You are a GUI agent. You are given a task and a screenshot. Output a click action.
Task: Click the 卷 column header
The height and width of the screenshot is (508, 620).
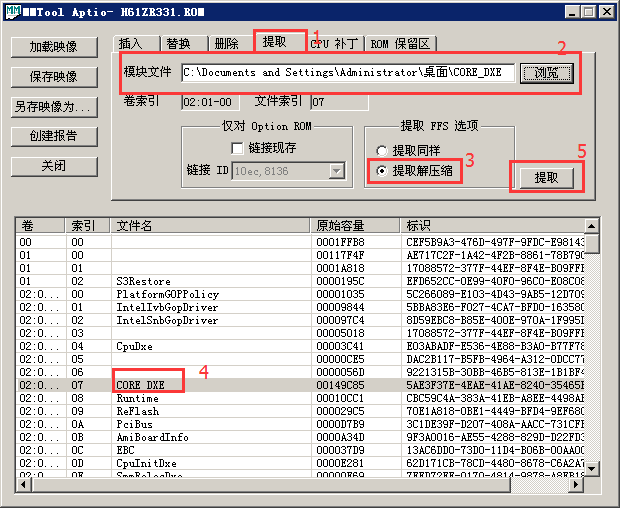click(x=40, y=226)
